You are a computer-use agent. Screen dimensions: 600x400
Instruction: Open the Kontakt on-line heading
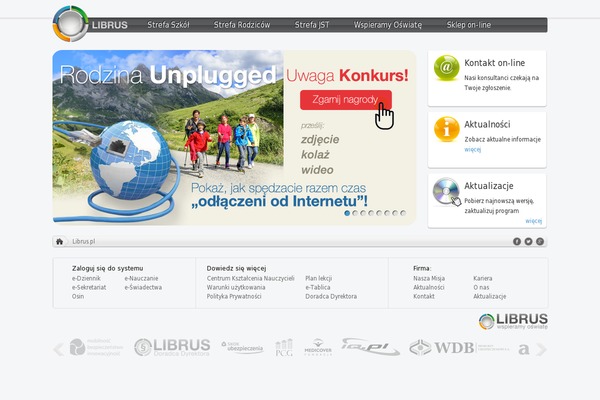494,63
